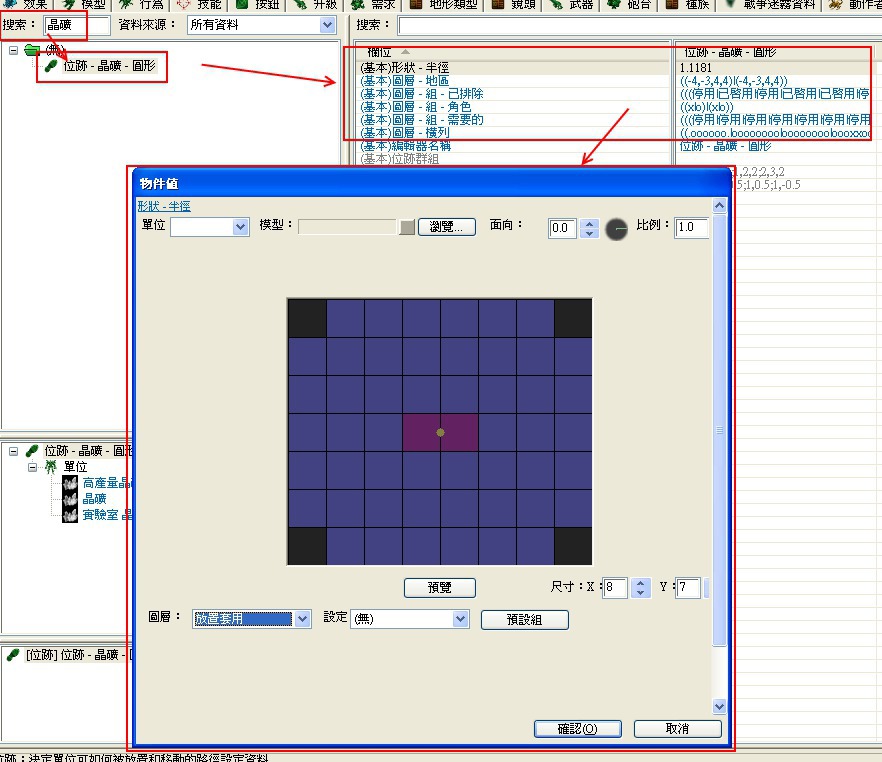This screenshot has height=762, width=882.
Task: Click the black bottom-right corner grid cell
Action: coord(573,546)
